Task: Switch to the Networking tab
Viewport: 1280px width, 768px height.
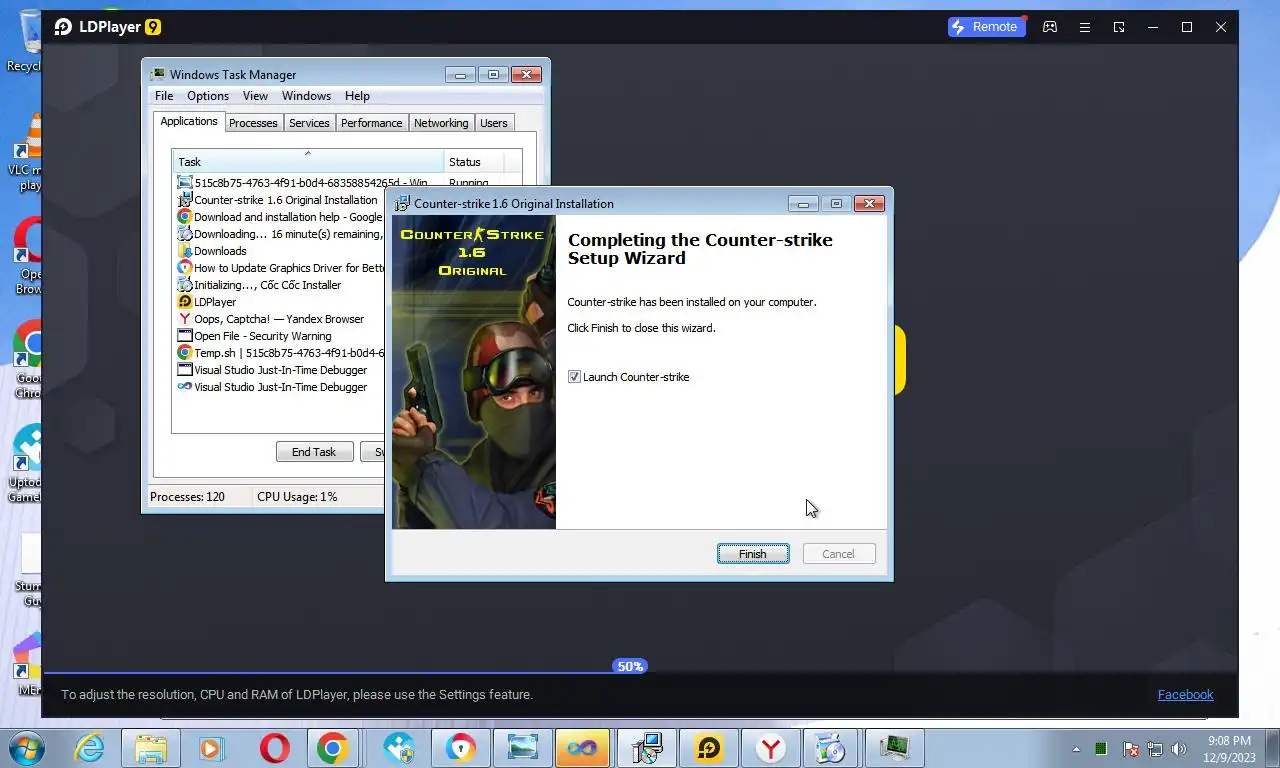Action: (441, 123)
